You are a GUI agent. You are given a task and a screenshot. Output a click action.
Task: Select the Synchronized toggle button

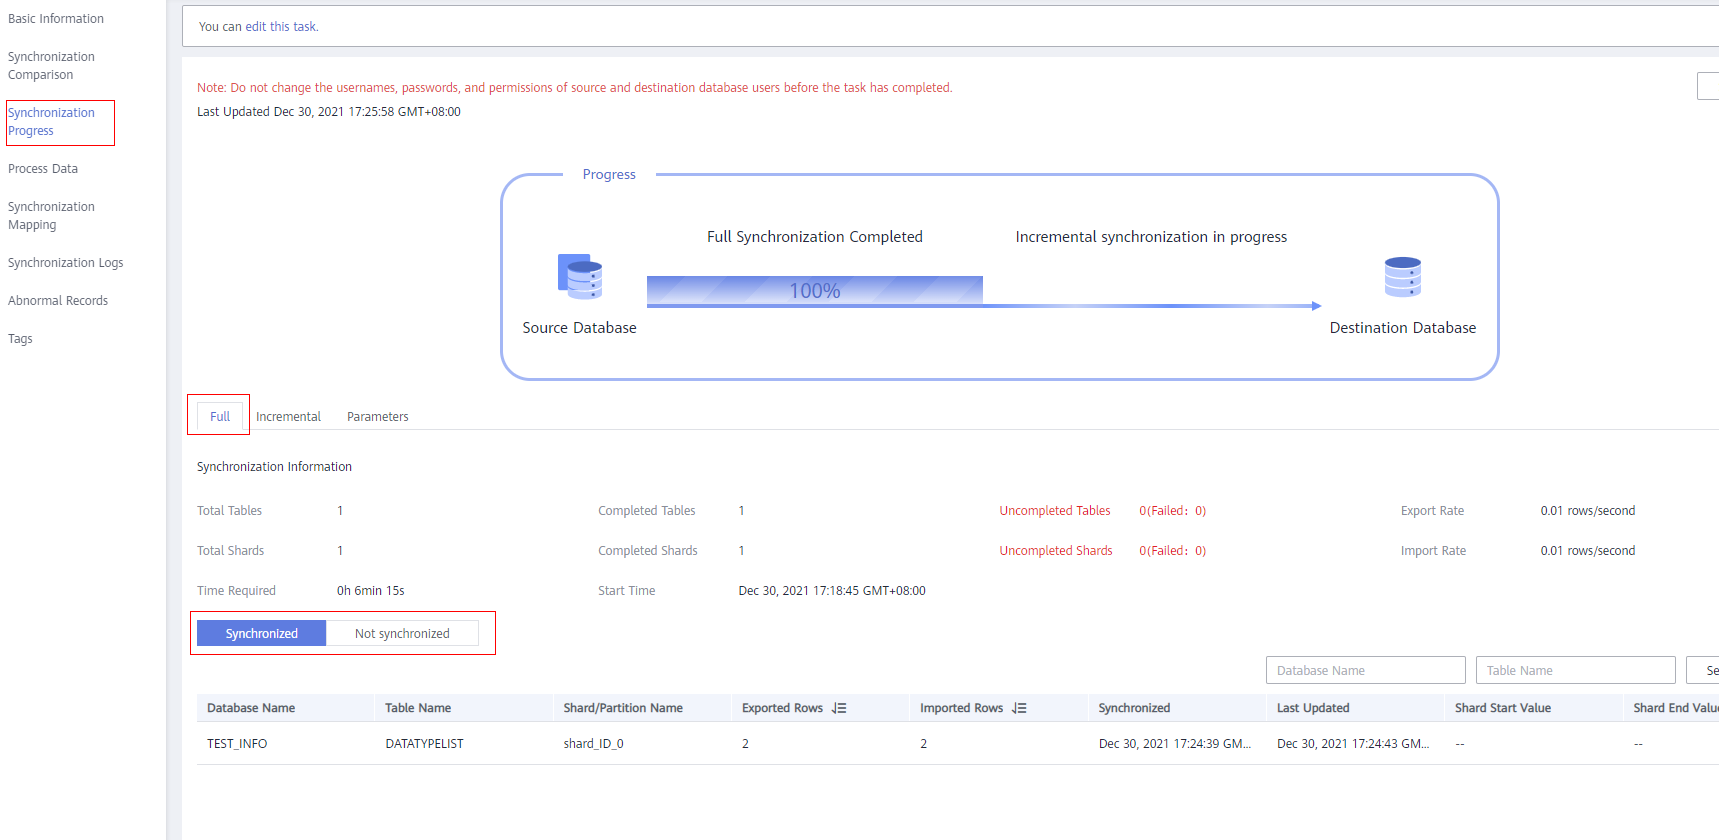click(x=261, y=633)
